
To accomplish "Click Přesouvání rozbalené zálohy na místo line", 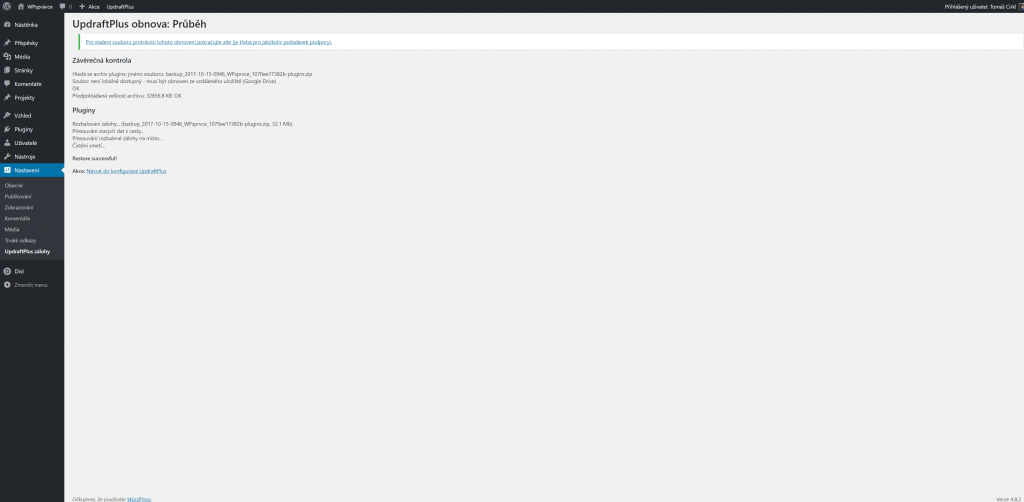I will click(118, 138).
